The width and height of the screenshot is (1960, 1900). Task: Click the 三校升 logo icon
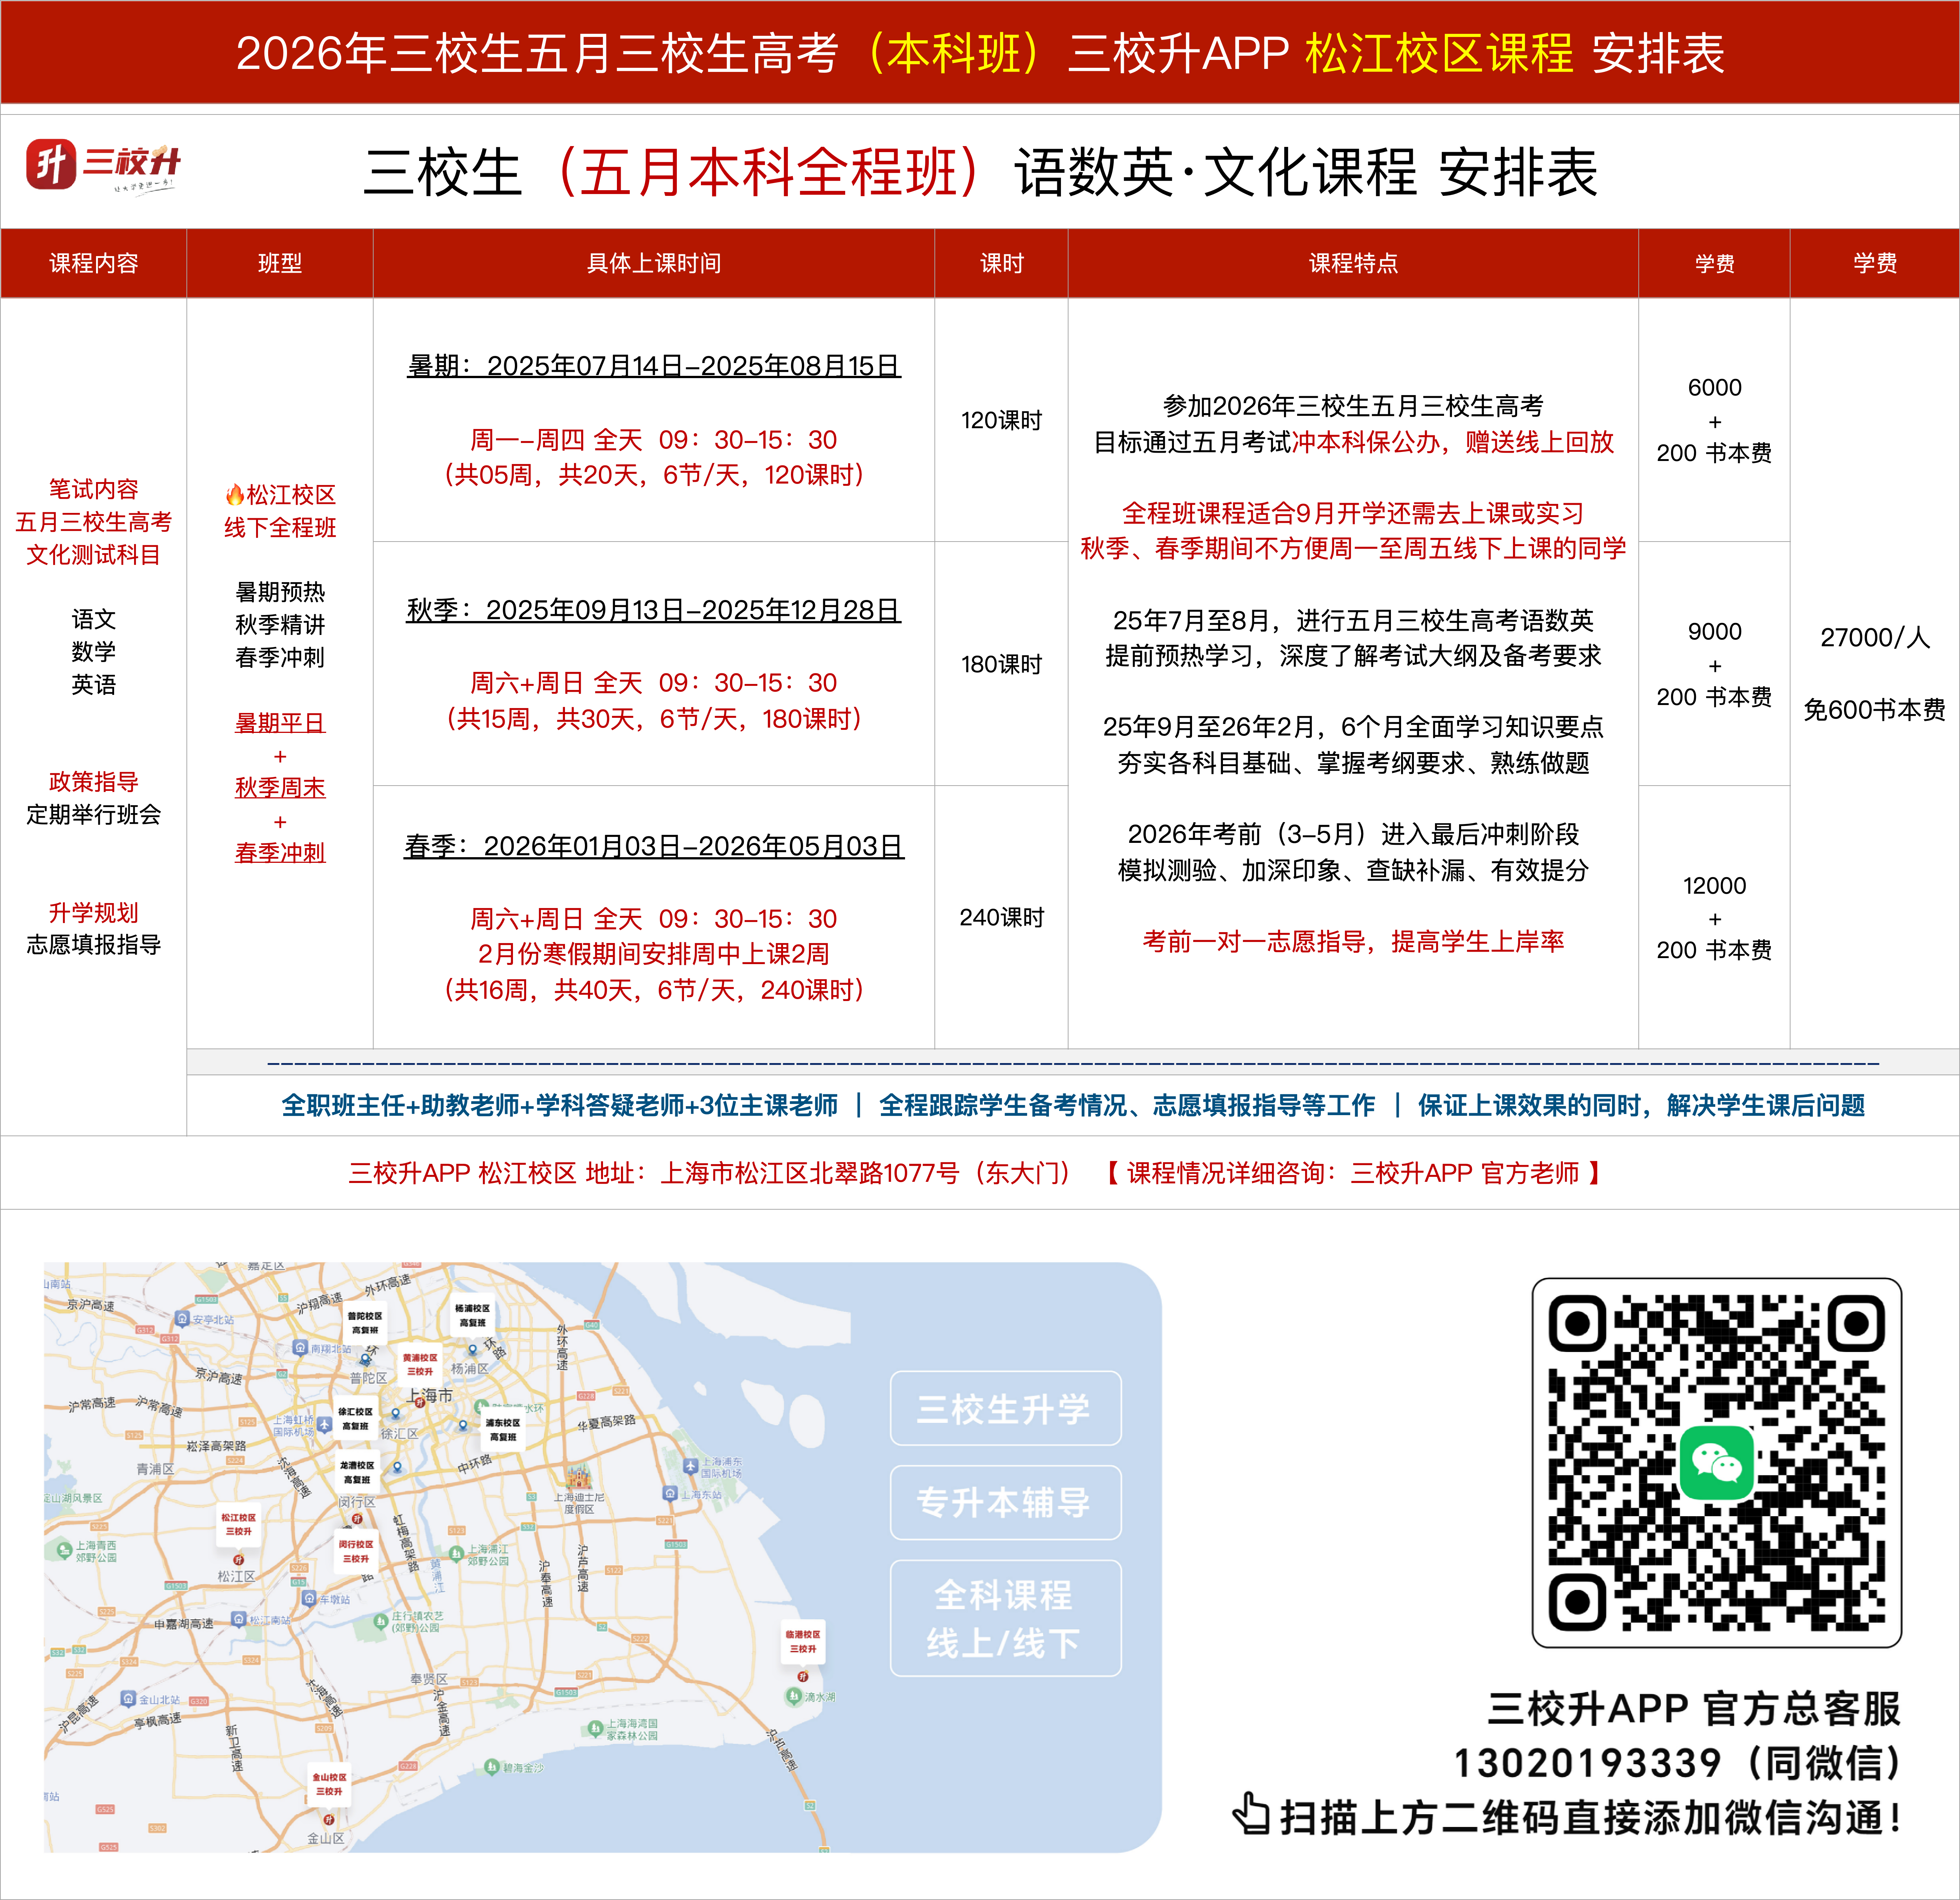coord(50,164)
